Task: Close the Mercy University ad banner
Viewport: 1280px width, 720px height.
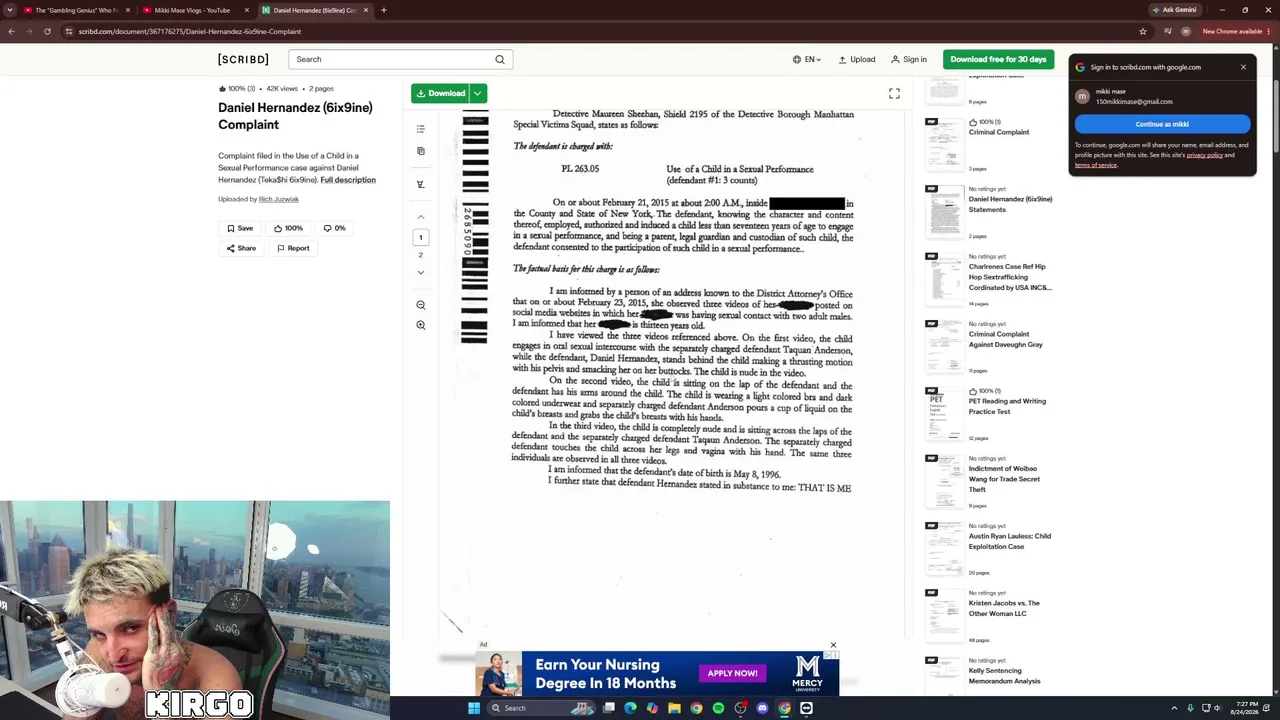Action: point(833,646)
